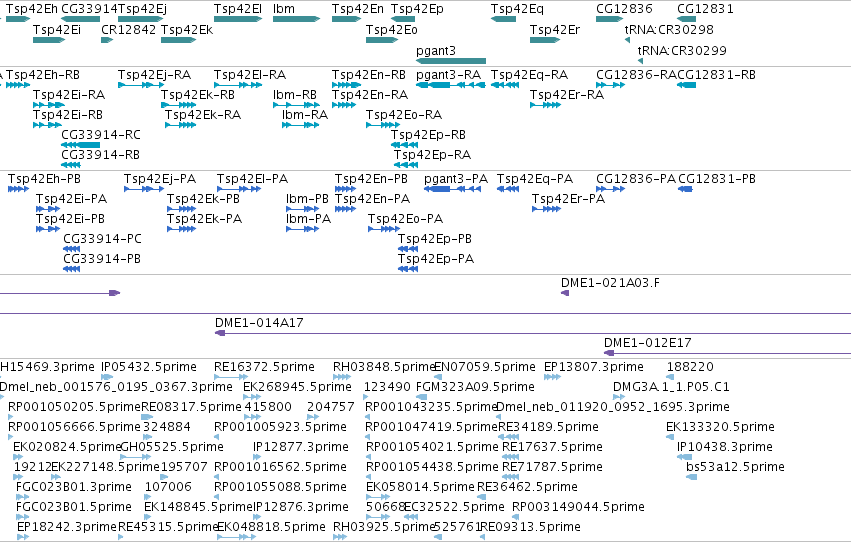Click the Tsp42Ep-RB transcript
This screenshot has width=851, height=542.
[404, 145]
